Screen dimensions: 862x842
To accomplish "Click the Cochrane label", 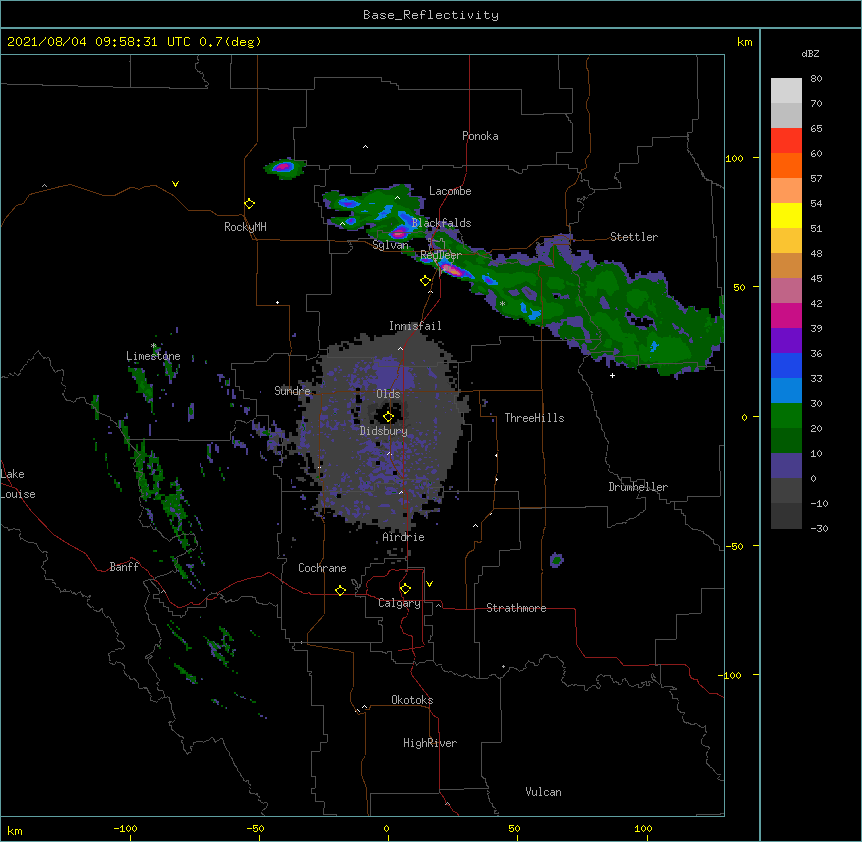I will (x=322, y=568).
